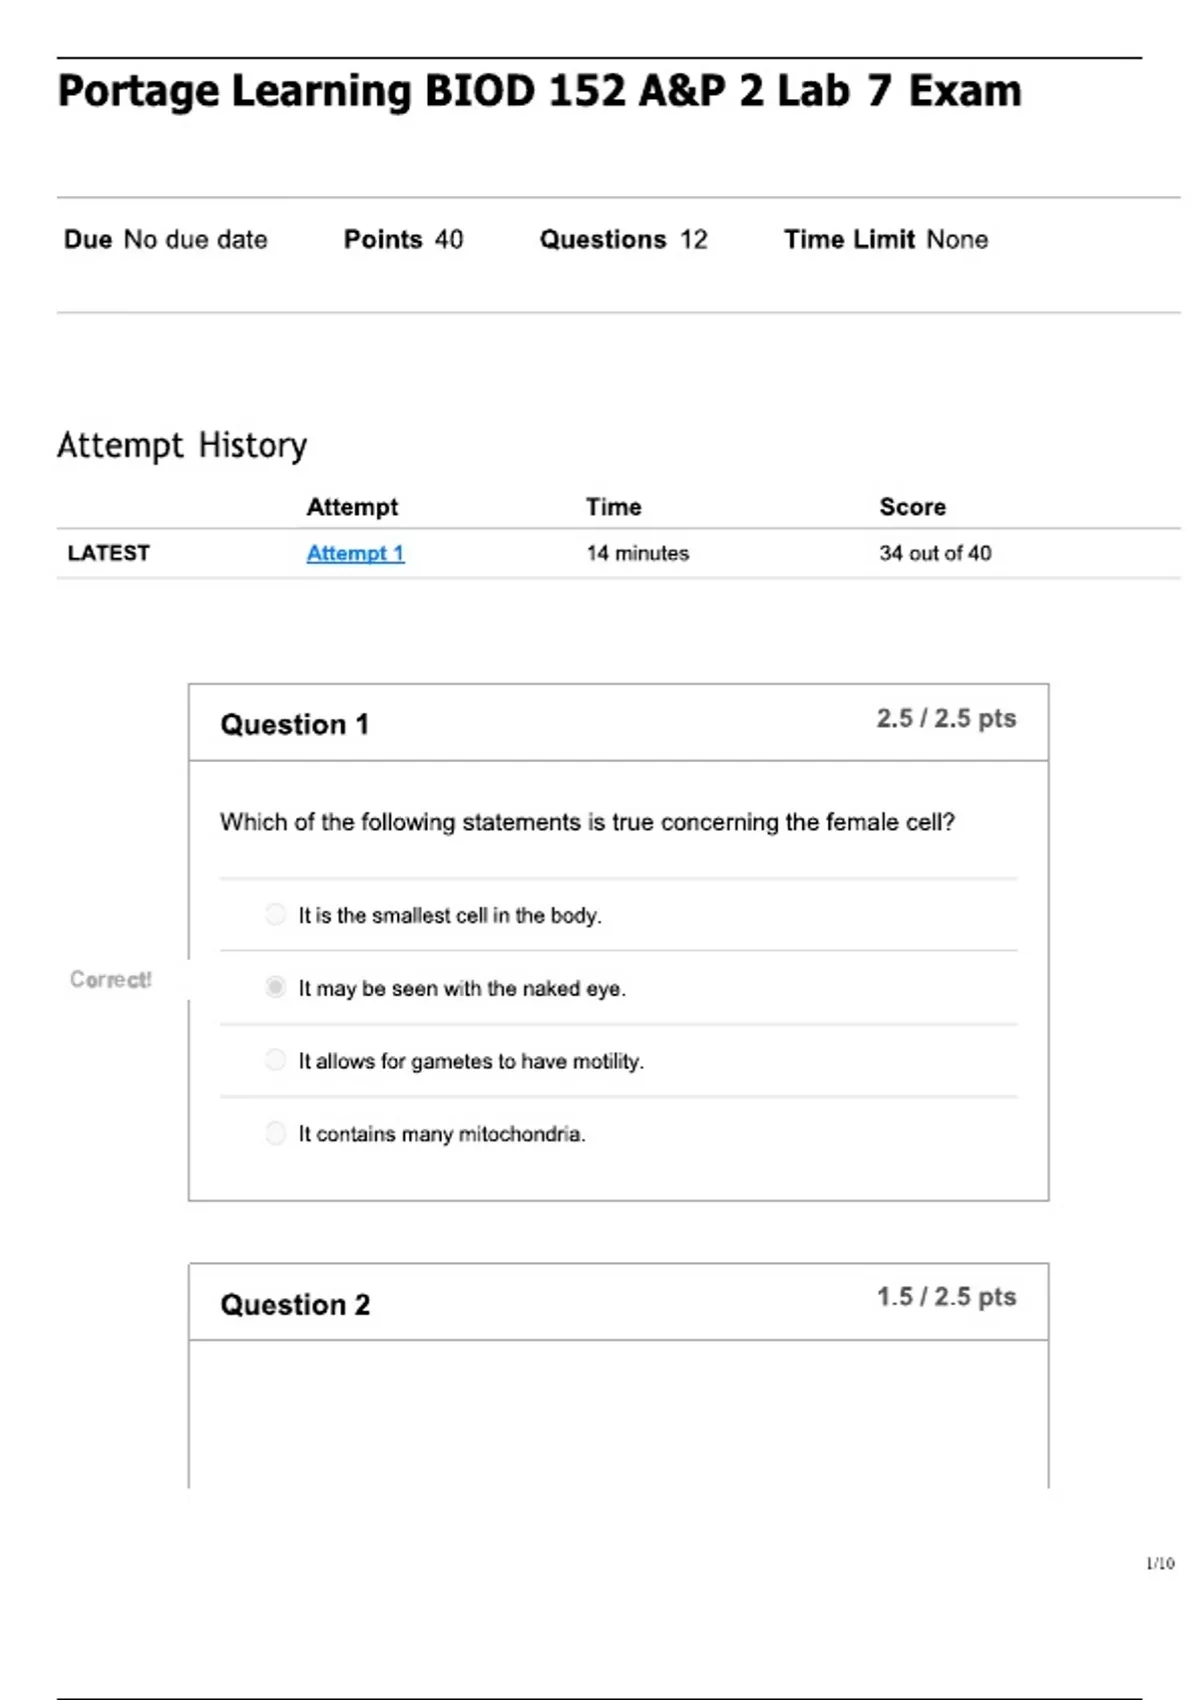Click the Attempt History heading
This screenshot has width=1200, height=1700.
(182, 445)
